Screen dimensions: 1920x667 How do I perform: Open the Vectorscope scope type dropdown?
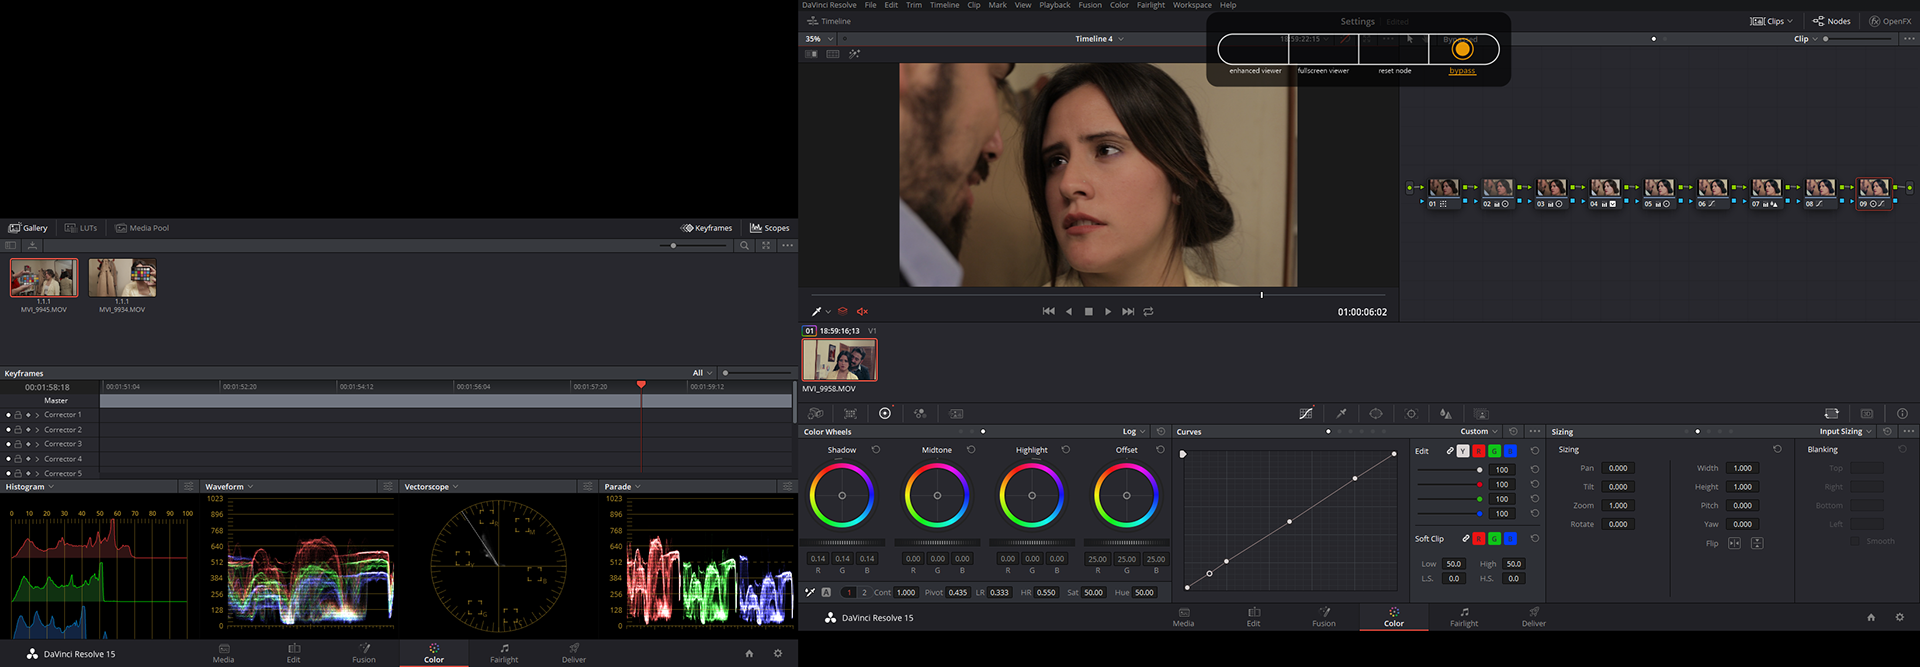pyautogui.click(x=431, y=487)
